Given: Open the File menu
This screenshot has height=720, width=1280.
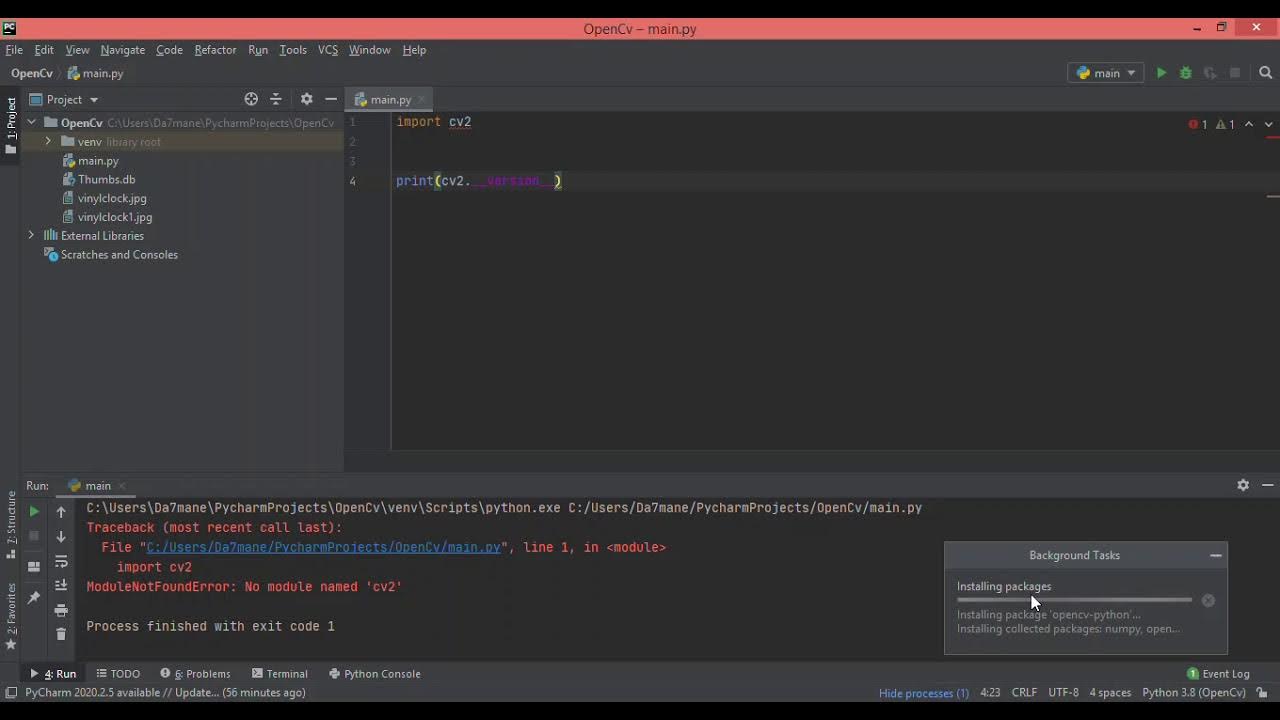Looking at the screenshot, I should (x=14, y=49).
